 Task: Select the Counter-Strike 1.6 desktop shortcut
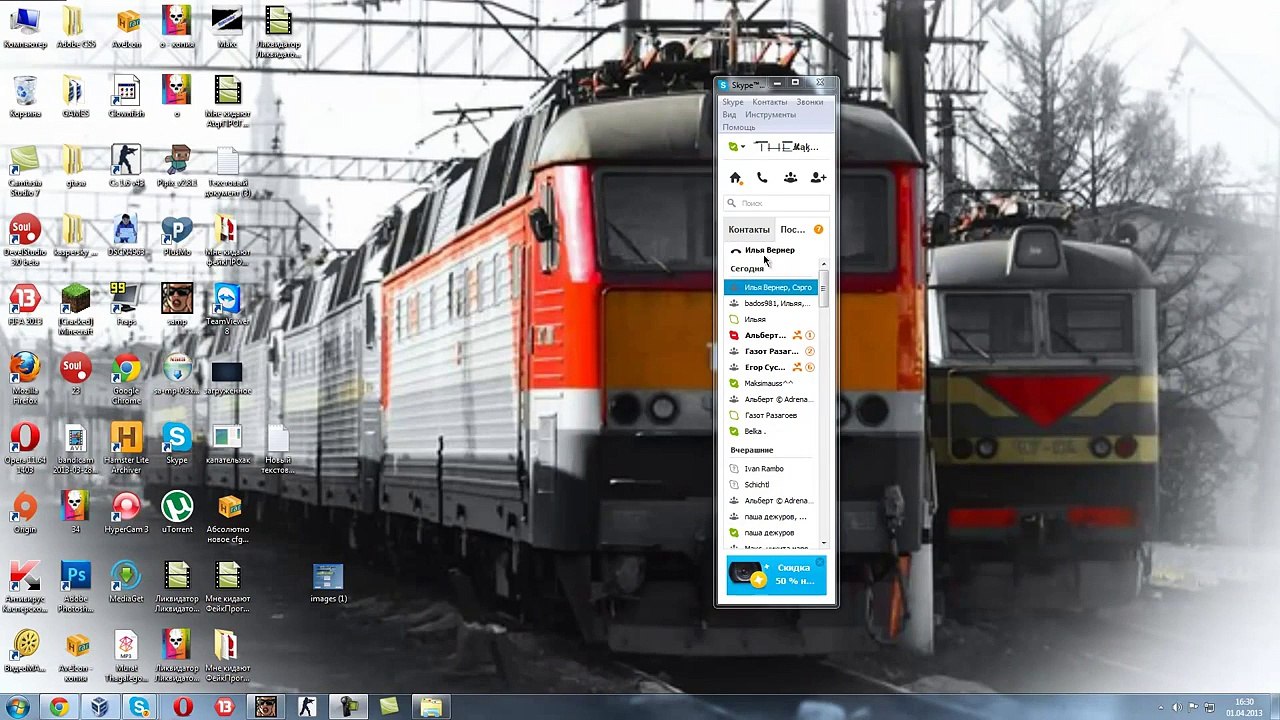point(126,166)
